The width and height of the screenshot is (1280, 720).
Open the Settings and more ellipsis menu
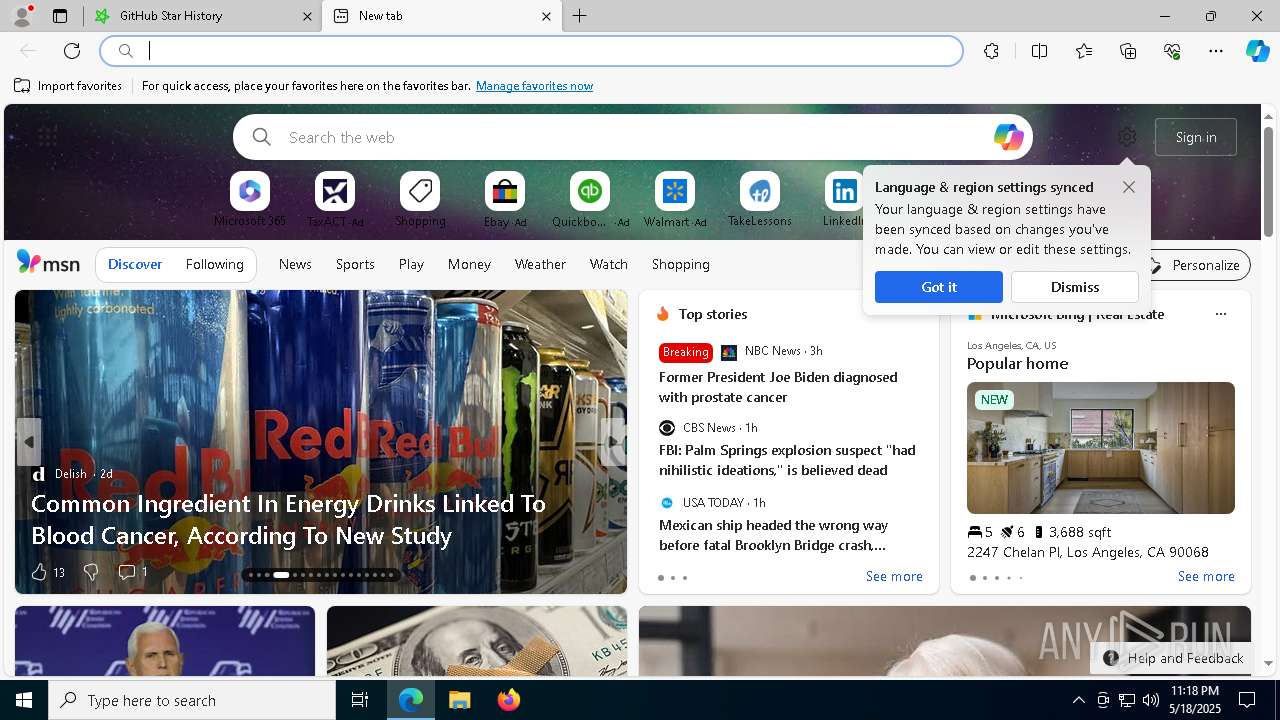[x=1216, y=51]
